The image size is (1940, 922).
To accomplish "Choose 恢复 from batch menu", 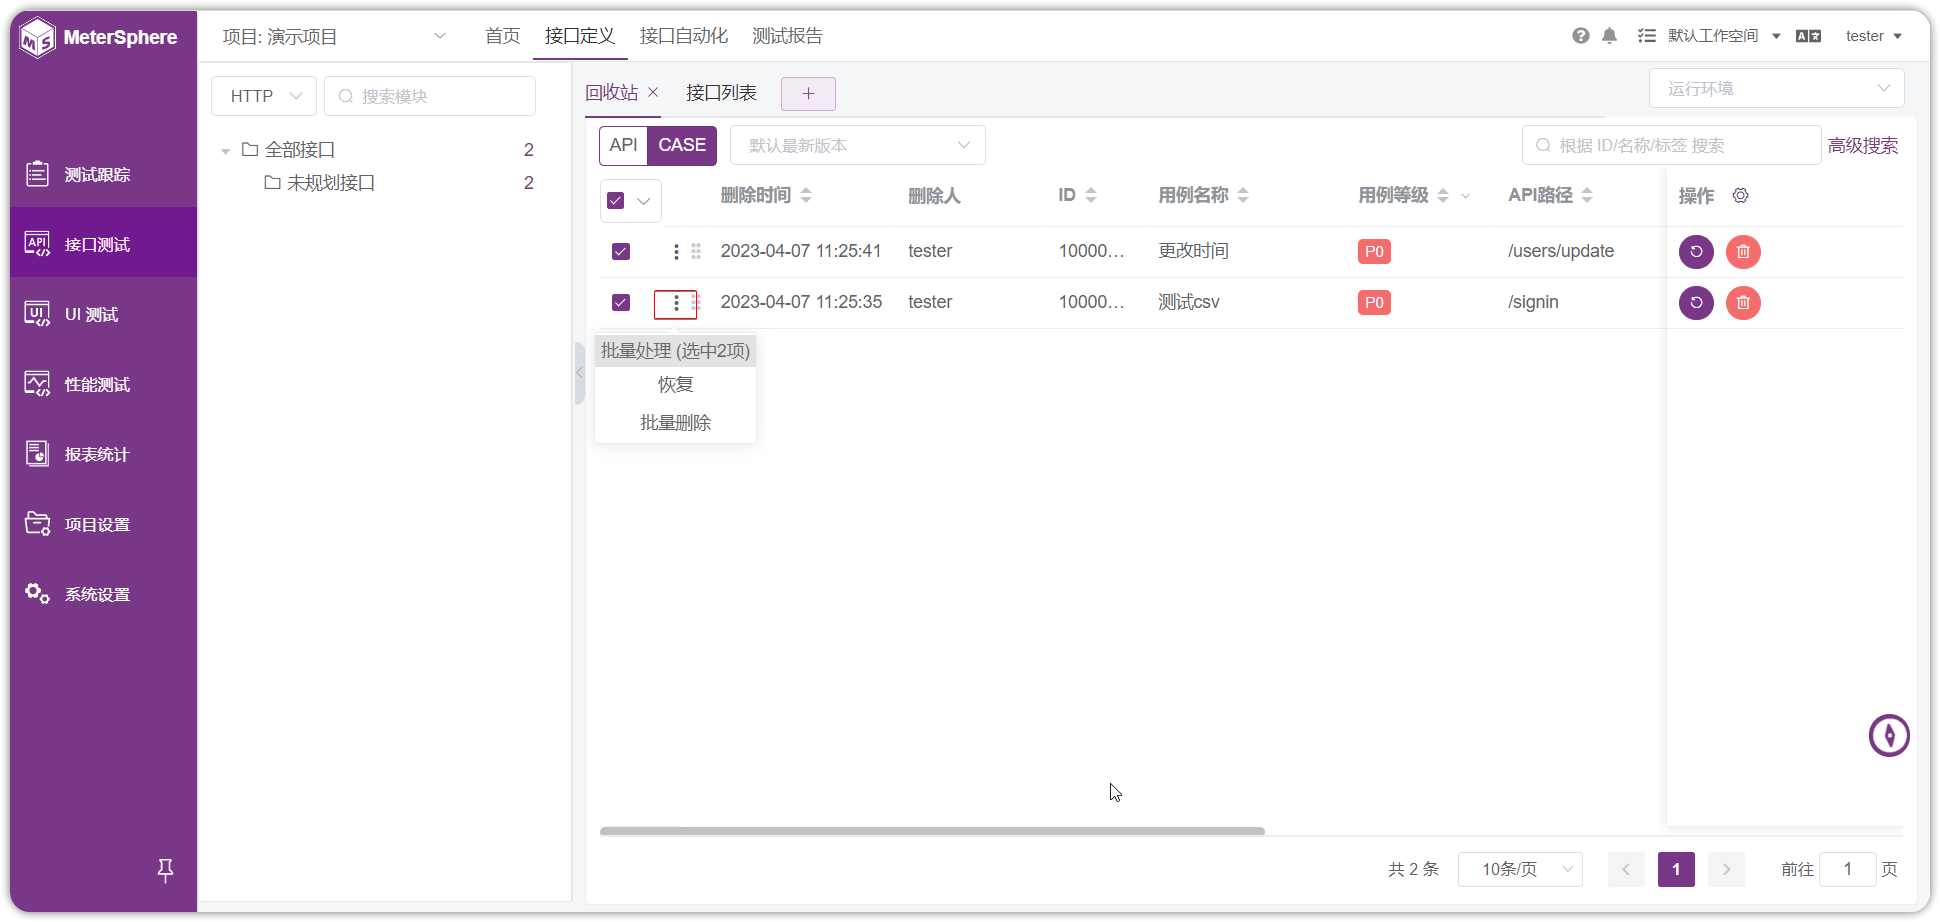I will [676, 385].
